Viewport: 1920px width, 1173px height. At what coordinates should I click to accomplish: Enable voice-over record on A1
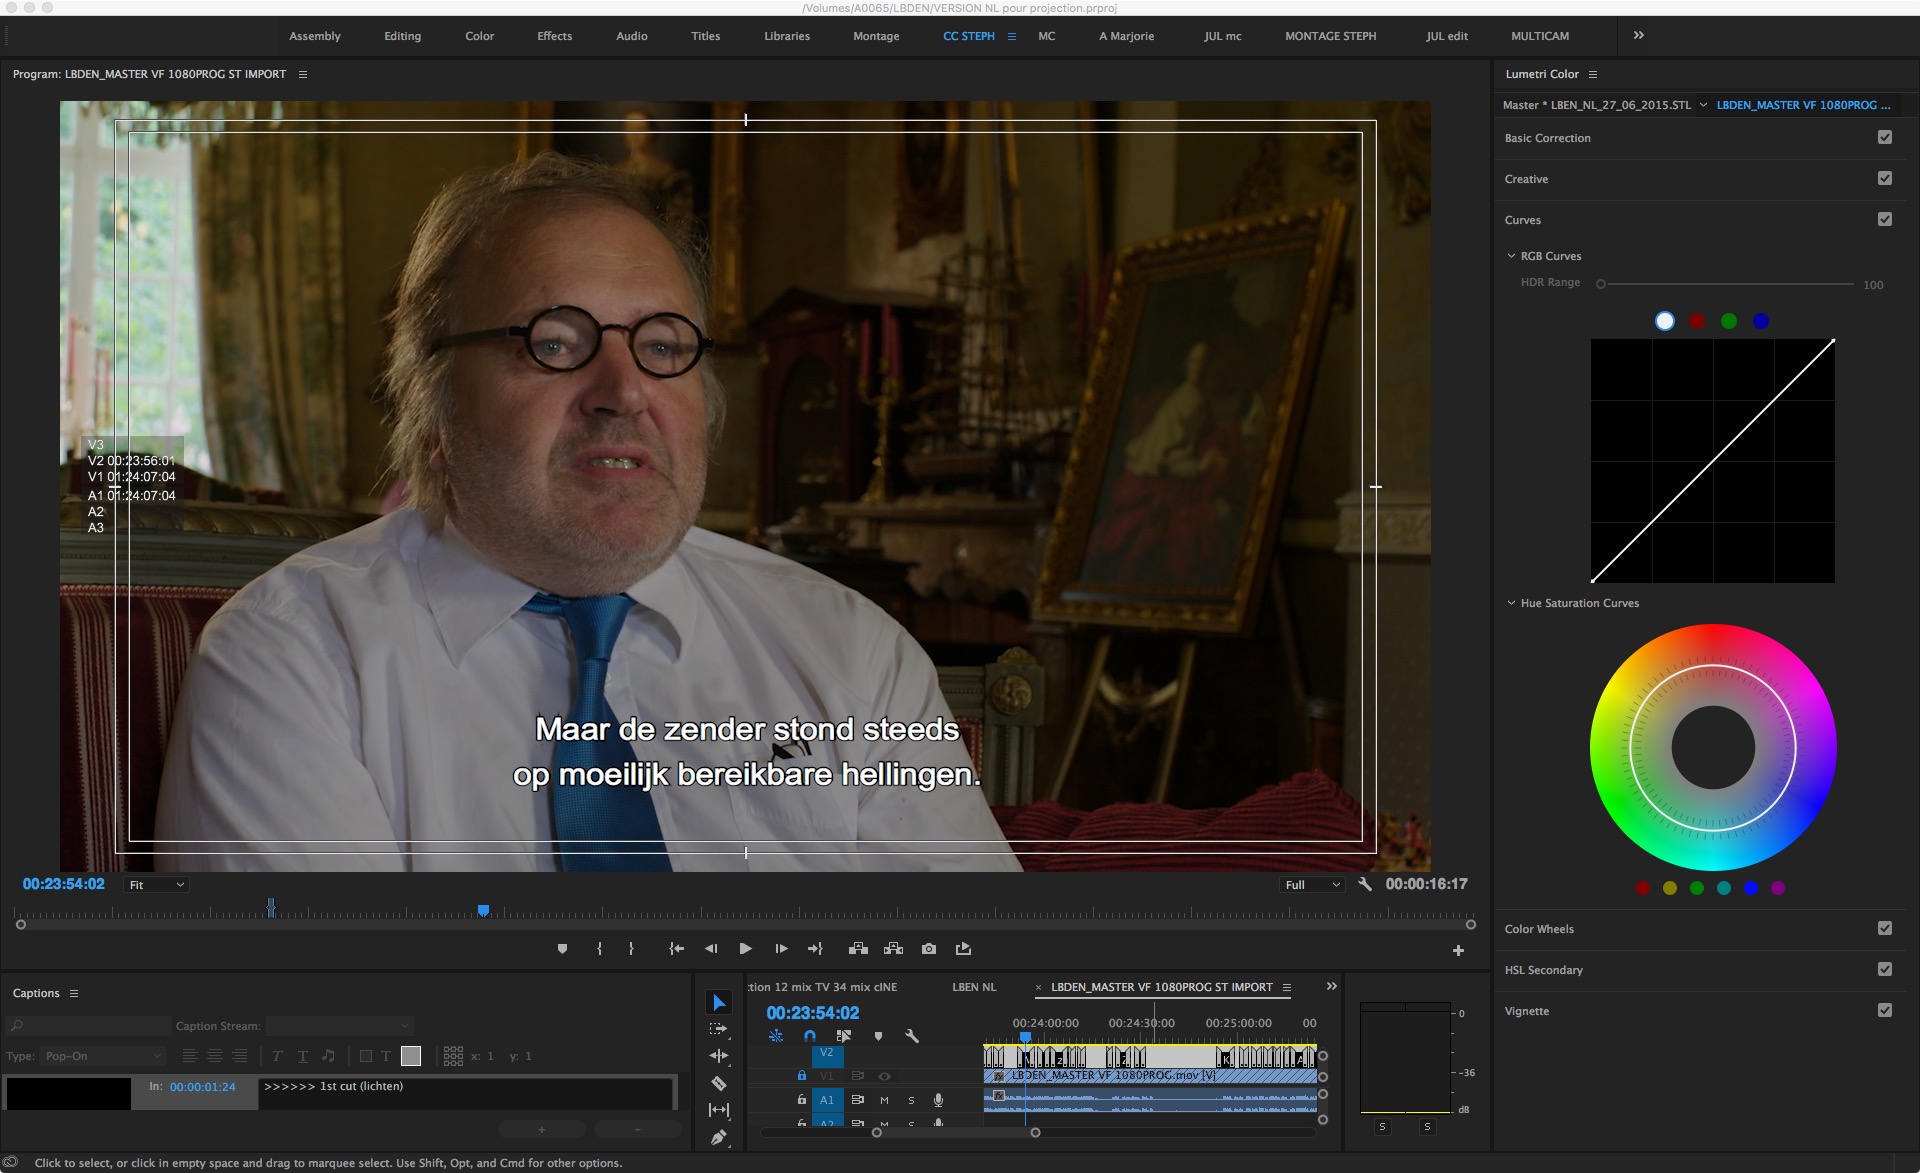coord(938,1100)
